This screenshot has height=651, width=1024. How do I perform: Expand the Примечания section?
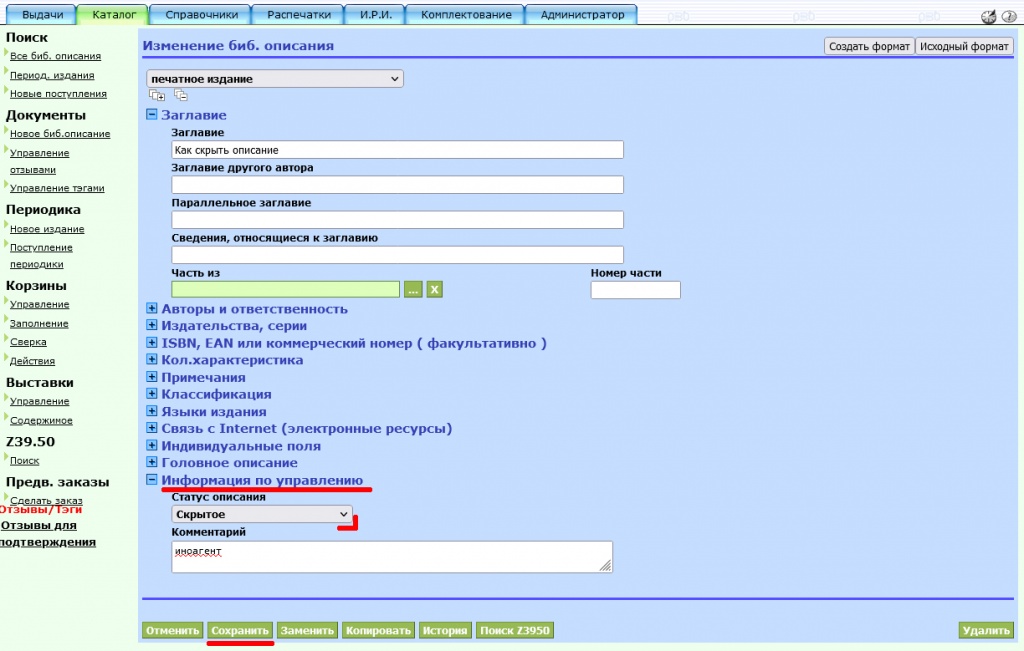152,378
